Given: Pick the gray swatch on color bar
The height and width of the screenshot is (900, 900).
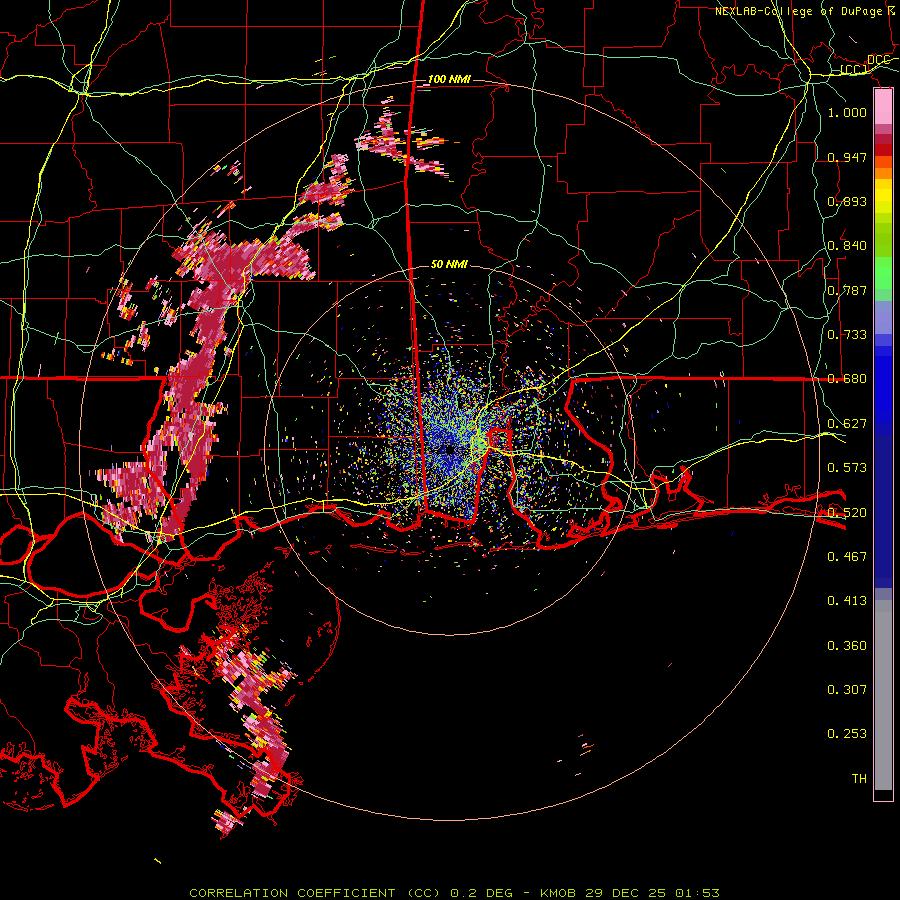Looking at the screenshot, I should point(883,695).
